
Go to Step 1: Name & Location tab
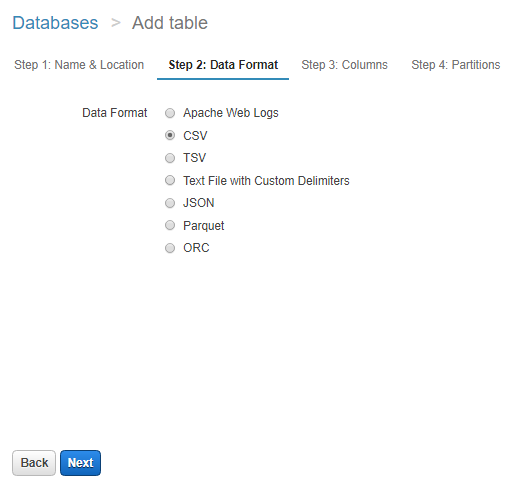[x=79, y=65]
